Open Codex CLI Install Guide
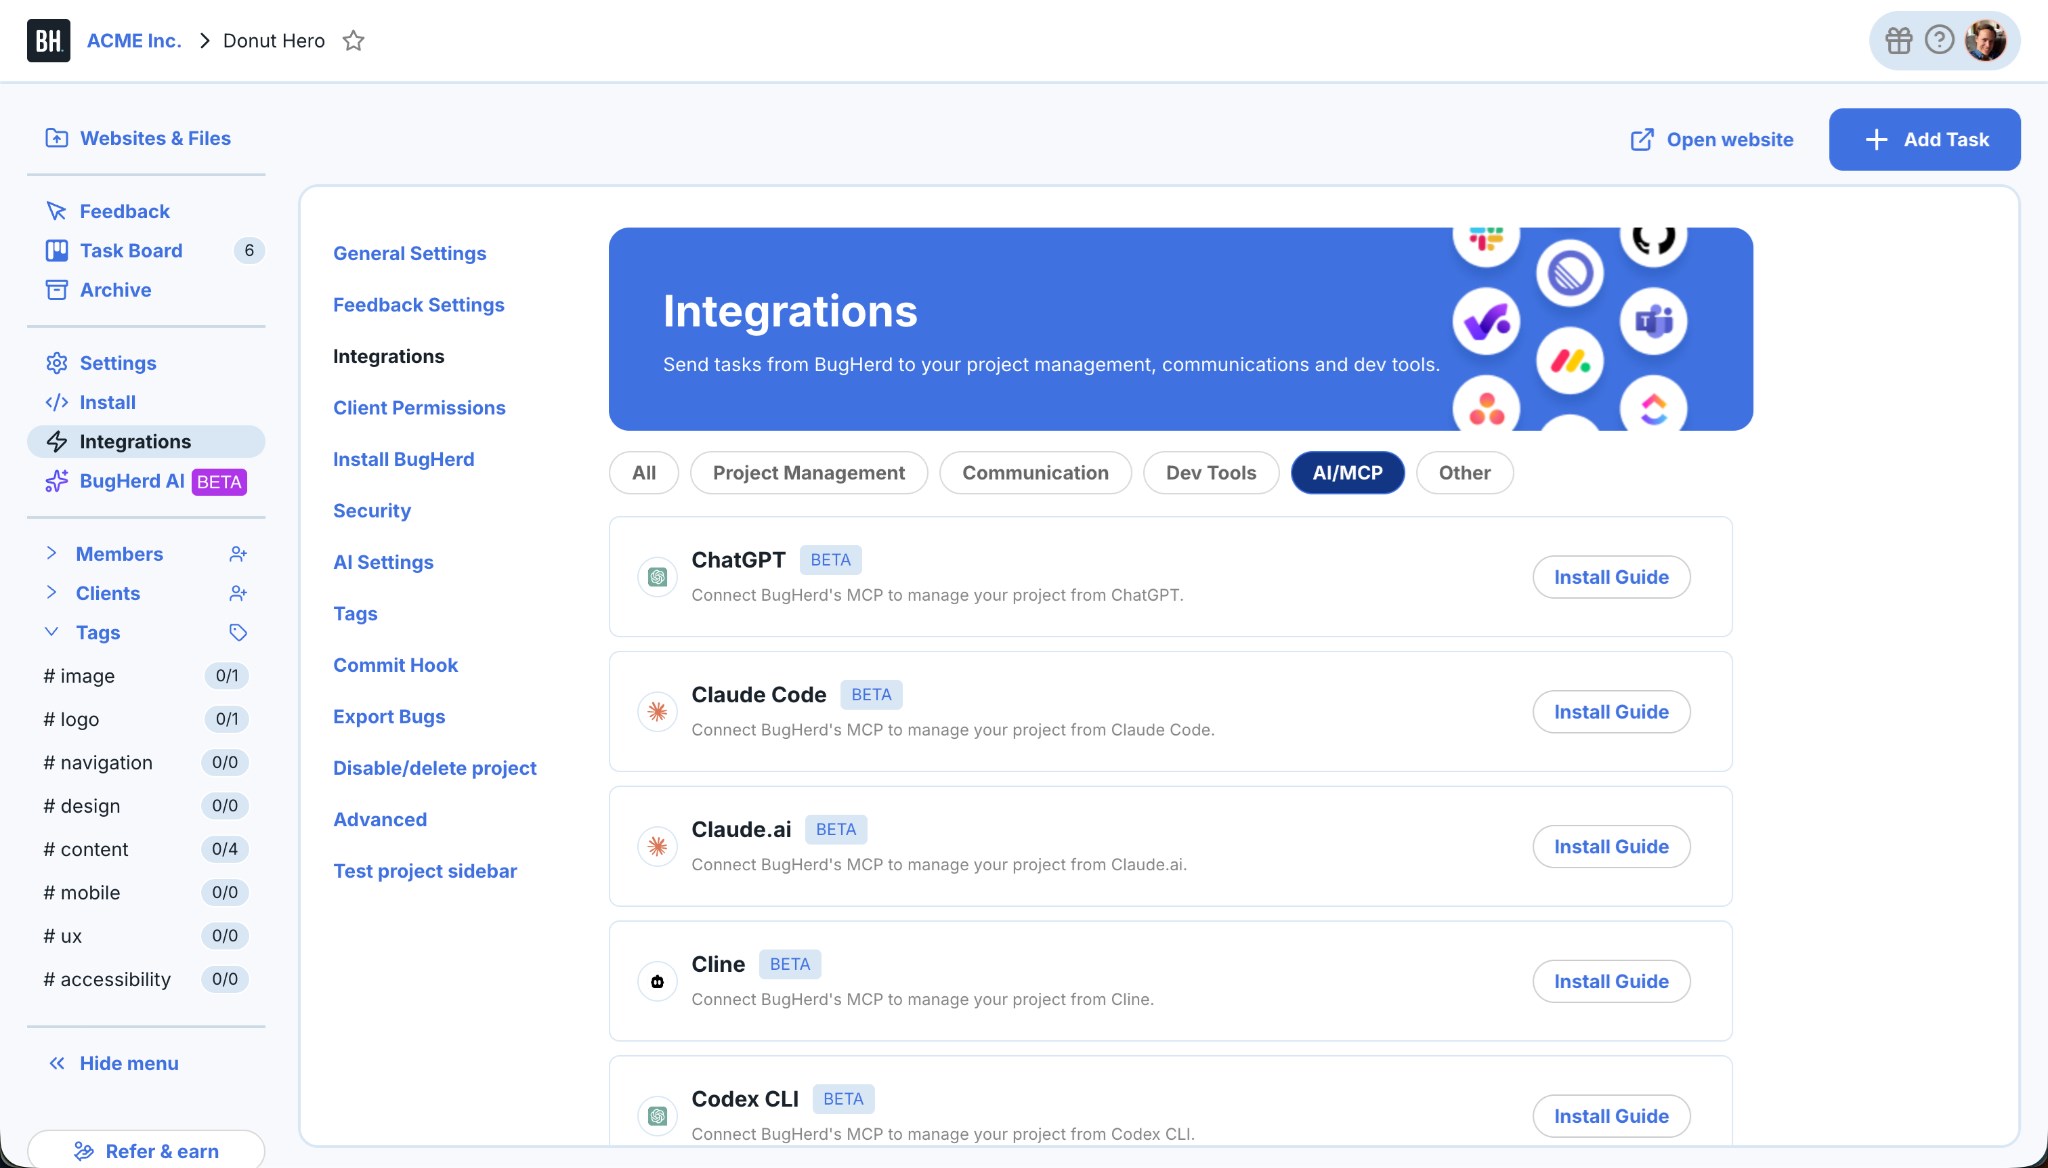Viewport: 2048px width, 1168px height. pos(1611,1116)
